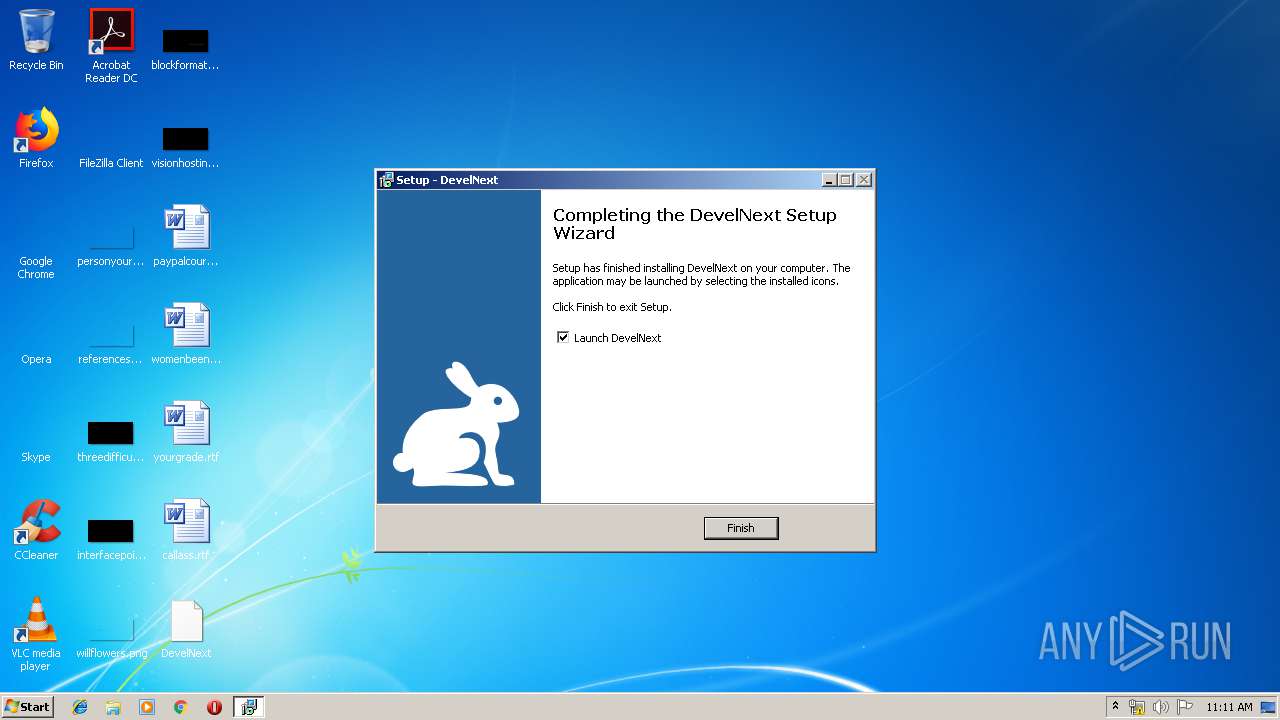
Task: Select the interfacepoi file thumbnail
Action: click(110, 531)
